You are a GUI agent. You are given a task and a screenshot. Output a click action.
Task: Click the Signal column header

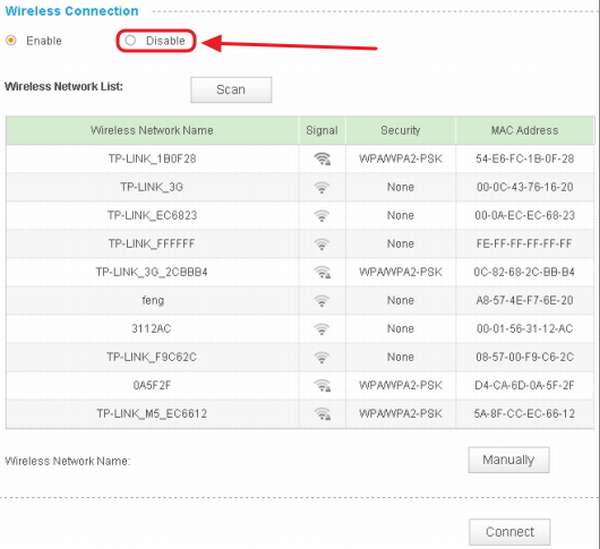coord(322,130)
